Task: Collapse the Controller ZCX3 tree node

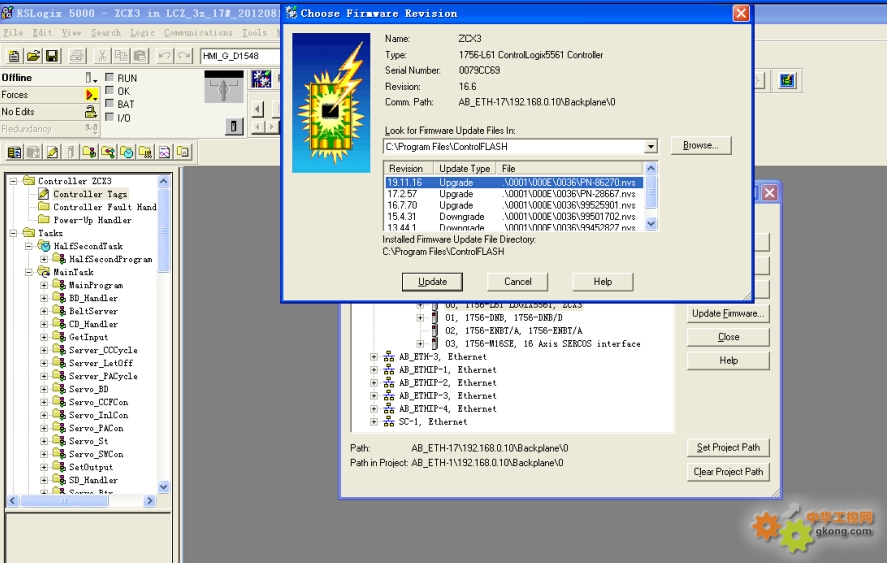Action: point(13,181)
